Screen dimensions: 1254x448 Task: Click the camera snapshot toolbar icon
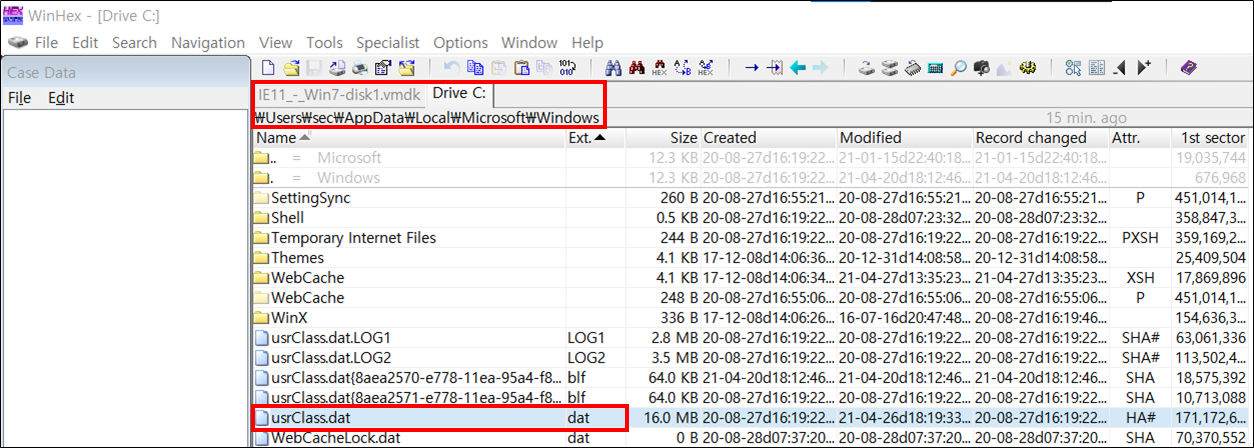982,68
